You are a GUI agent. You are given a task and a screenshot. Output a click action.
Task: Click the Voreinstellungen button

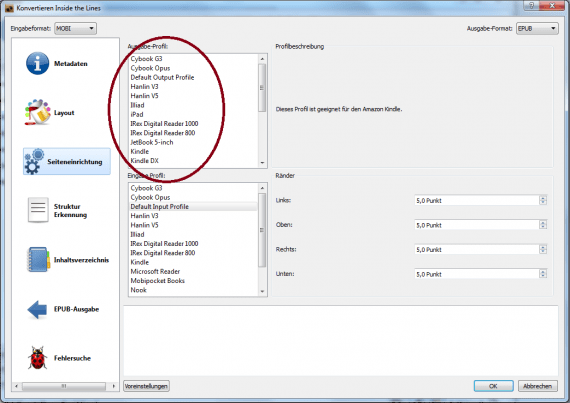point(146,386)
